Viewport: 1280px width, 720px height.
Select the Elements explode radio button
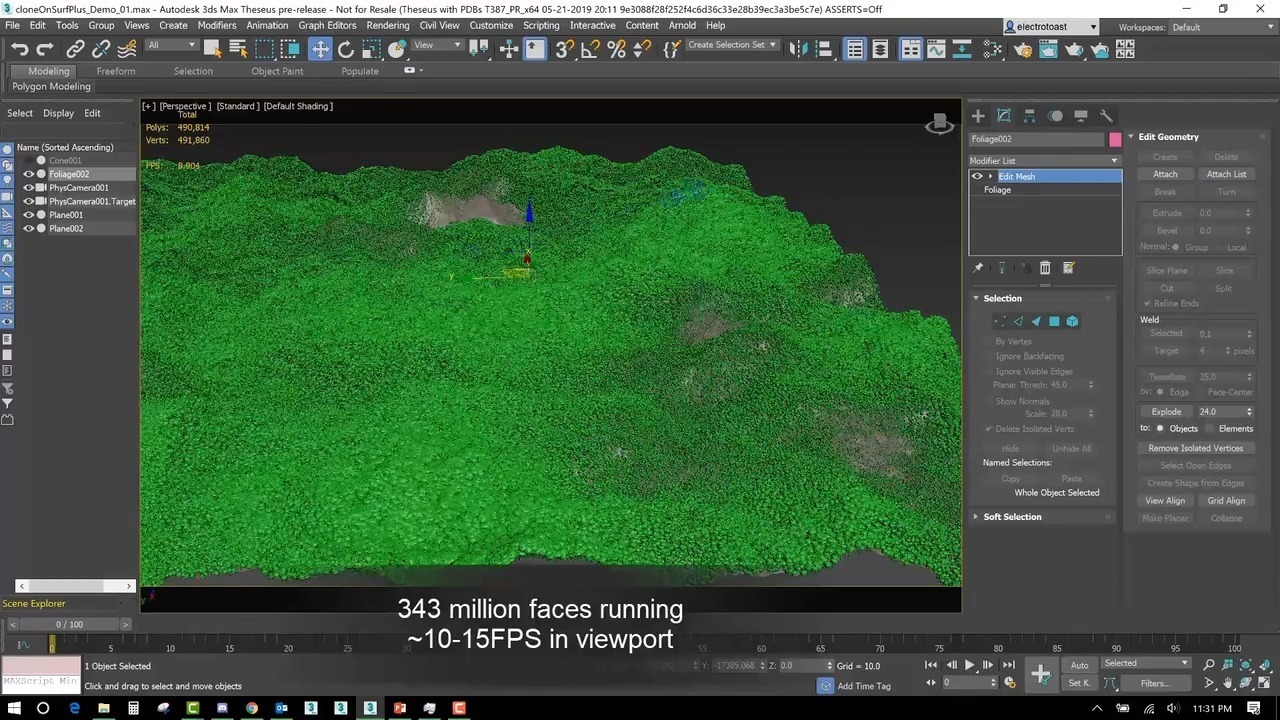(1211, 428)
